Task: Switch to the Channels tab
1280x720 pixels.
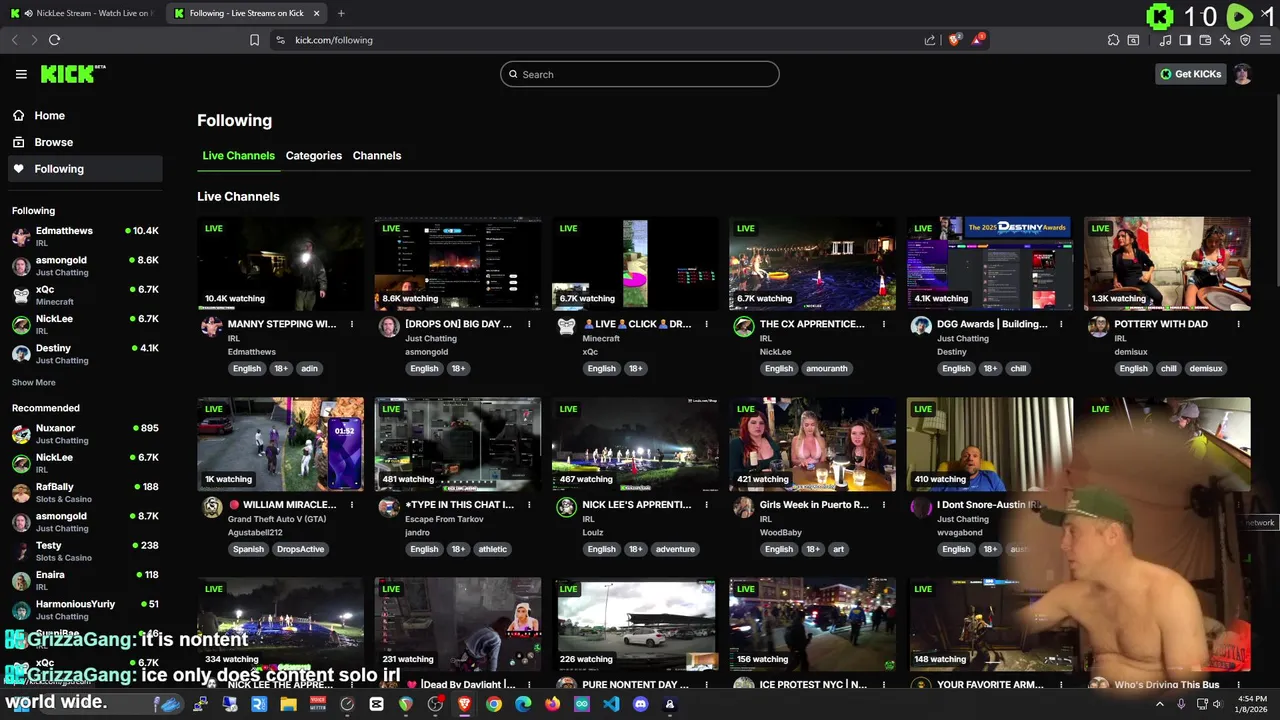Action: 377,156
